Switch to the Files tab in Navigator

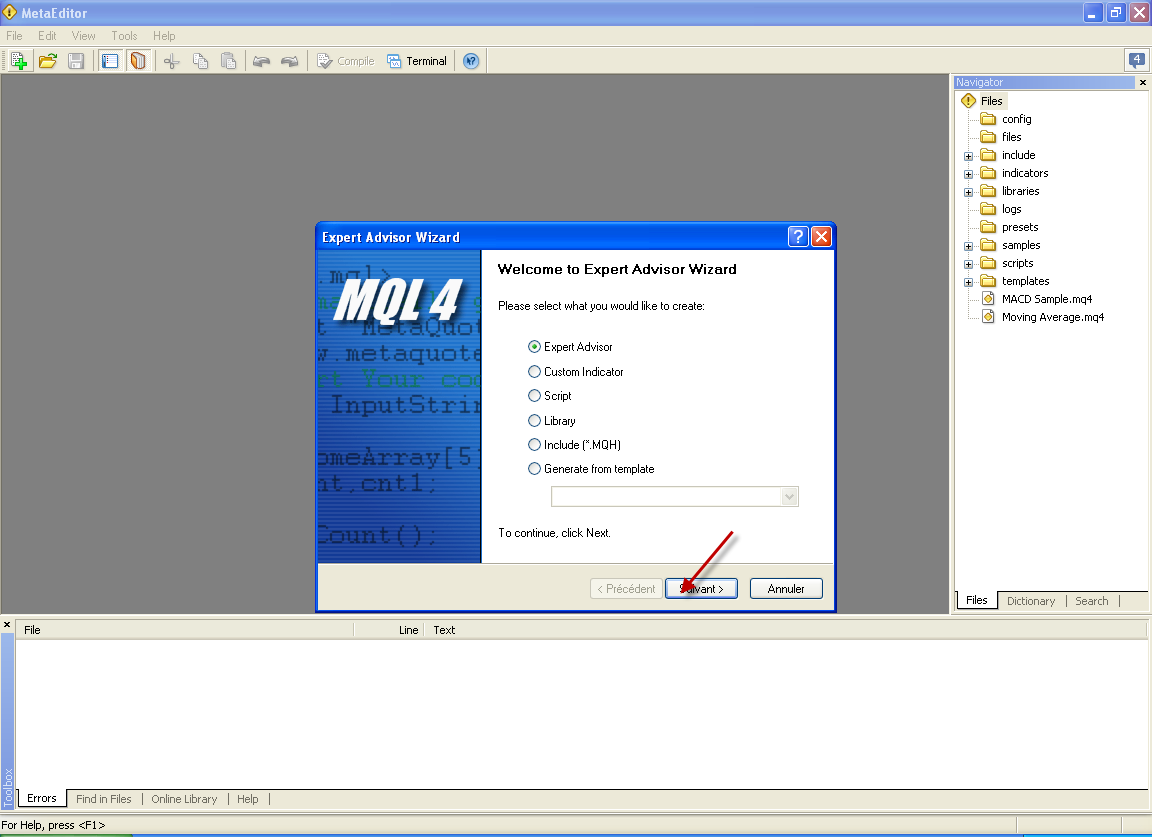(x=976, y=600)
